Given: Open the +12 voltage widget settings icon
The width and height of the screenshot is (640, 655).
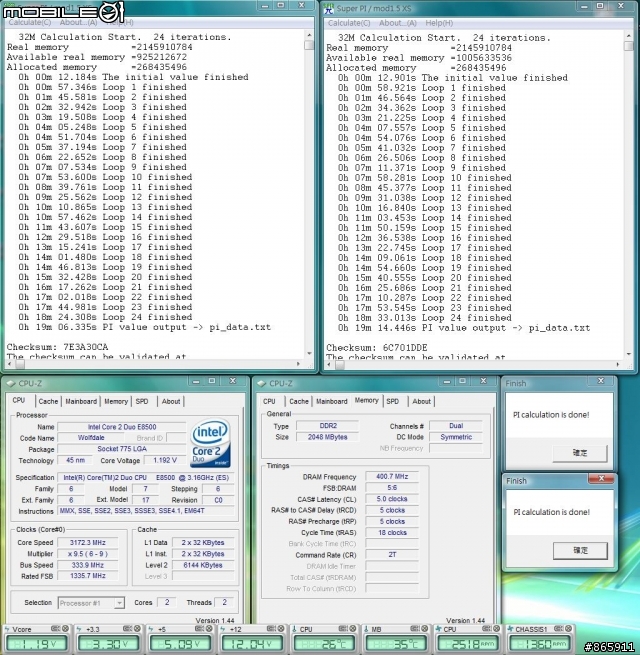Looking at the screenshot, I should coord(271,628).
